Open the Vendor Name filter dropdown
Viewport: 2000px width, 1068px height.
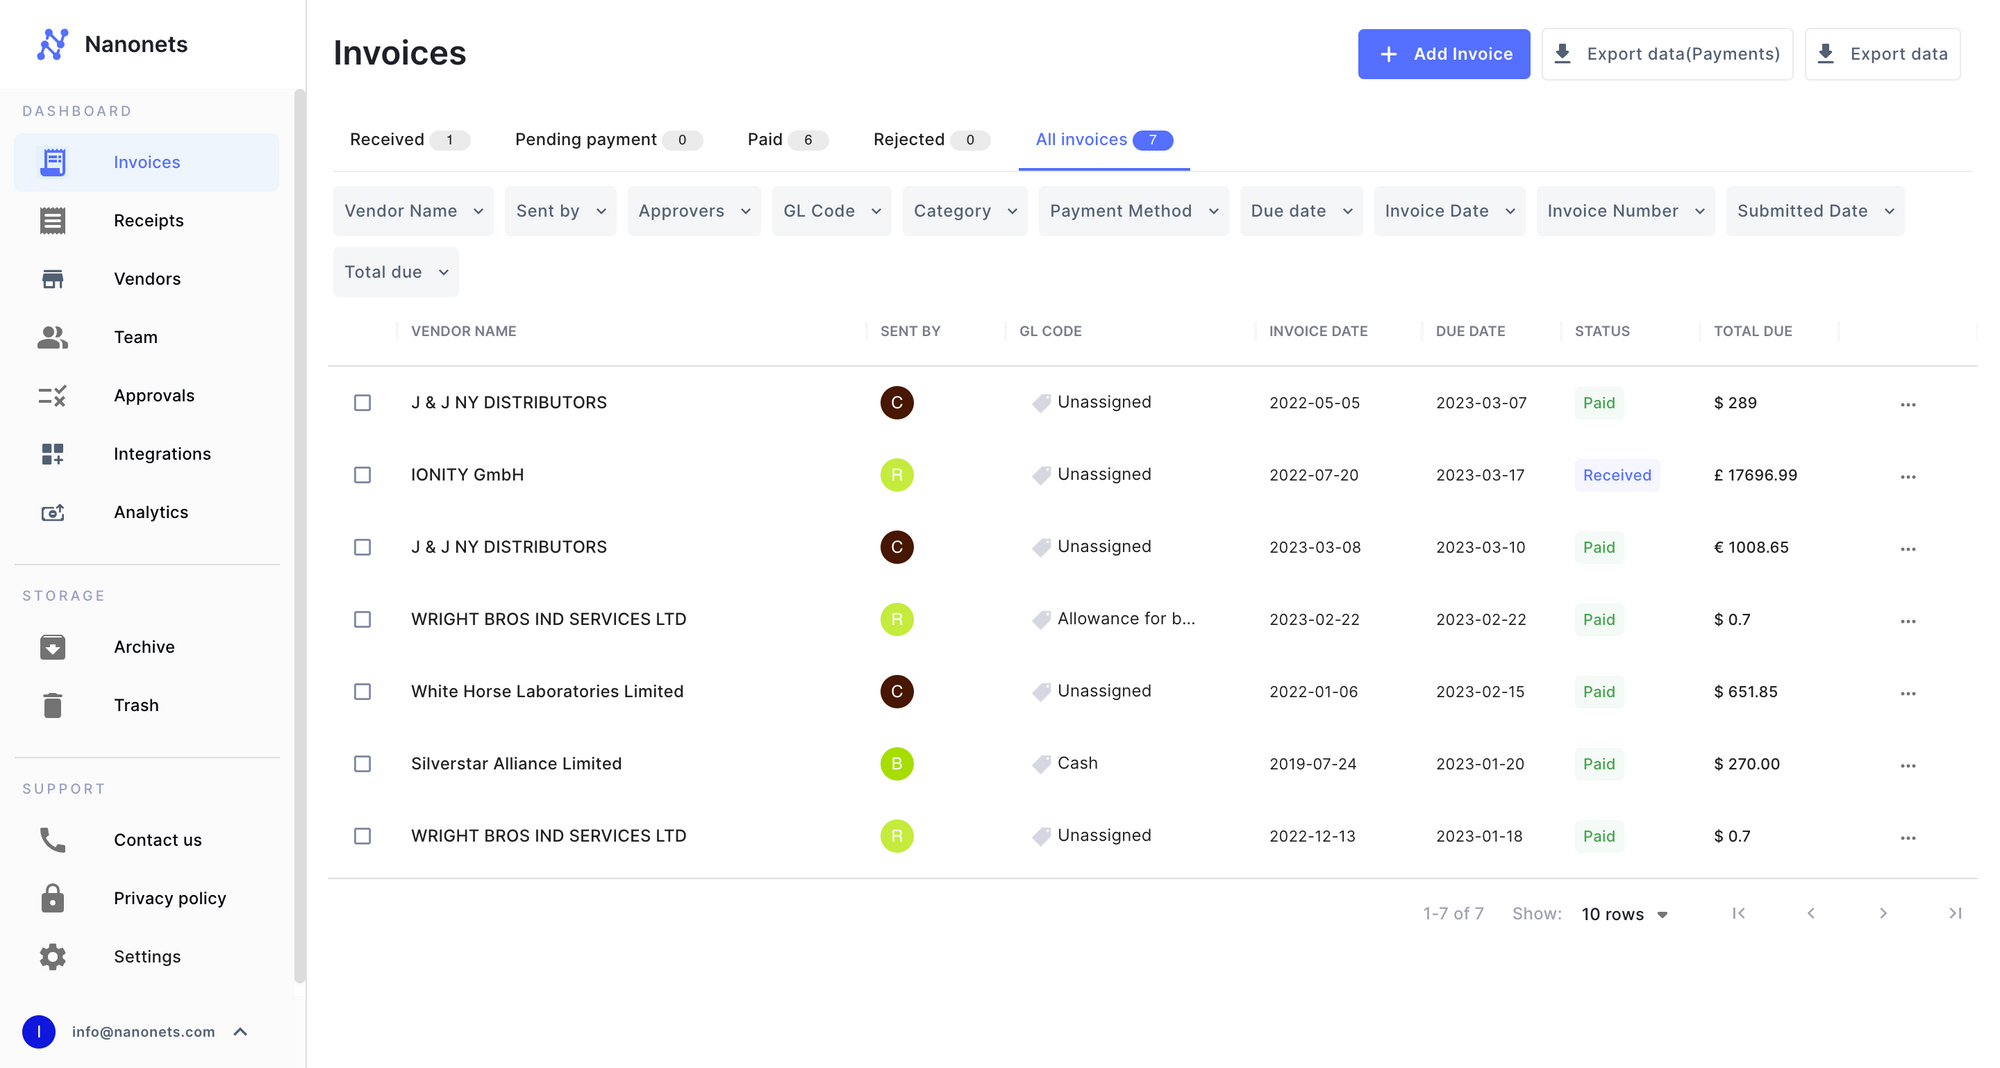[412, 211]
